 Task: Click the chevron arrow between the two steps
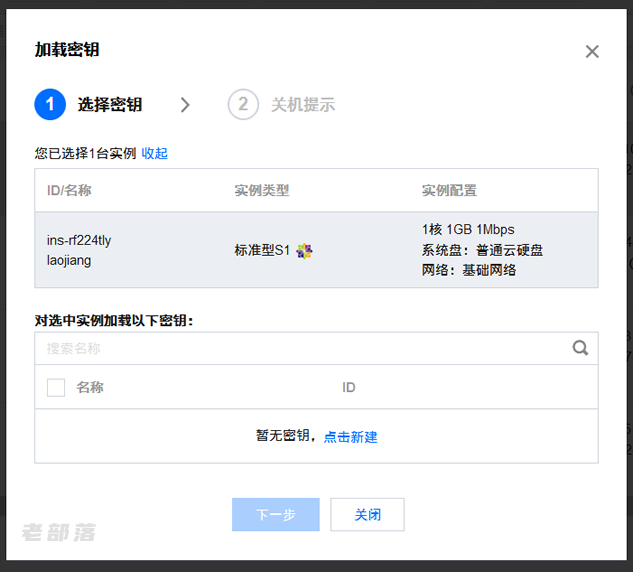click(185, 105)
